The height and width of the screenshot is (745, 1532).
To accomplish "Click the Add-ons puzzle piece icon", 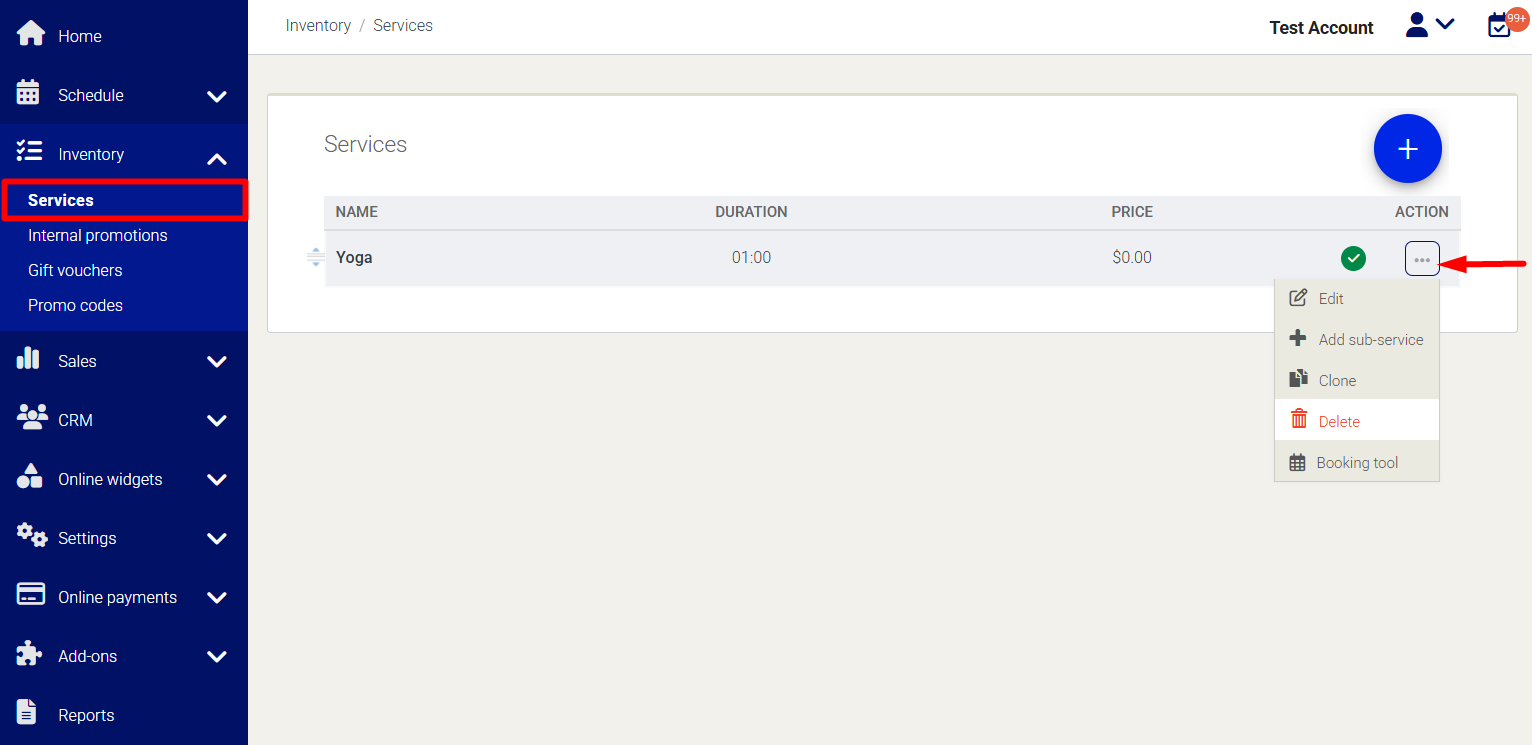I will [x=29, y=655].
